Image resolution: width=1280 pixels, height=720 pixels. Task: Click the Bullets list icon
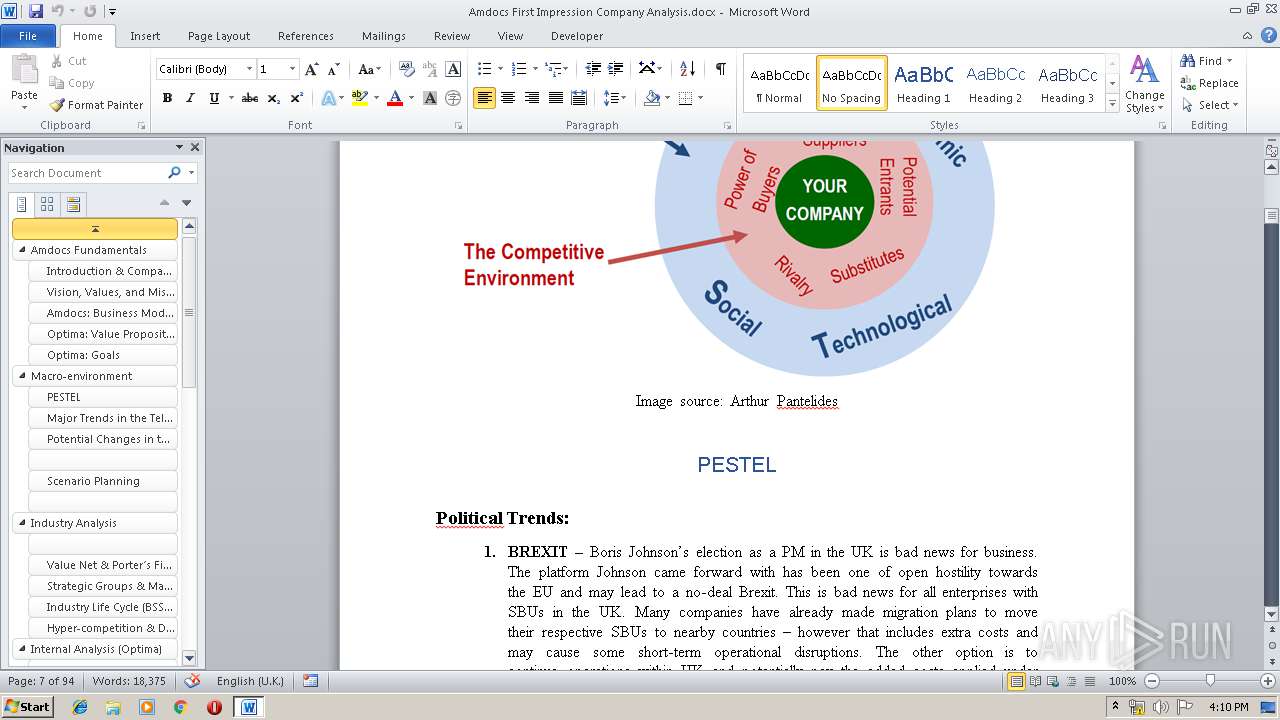[x=485, y=69]
